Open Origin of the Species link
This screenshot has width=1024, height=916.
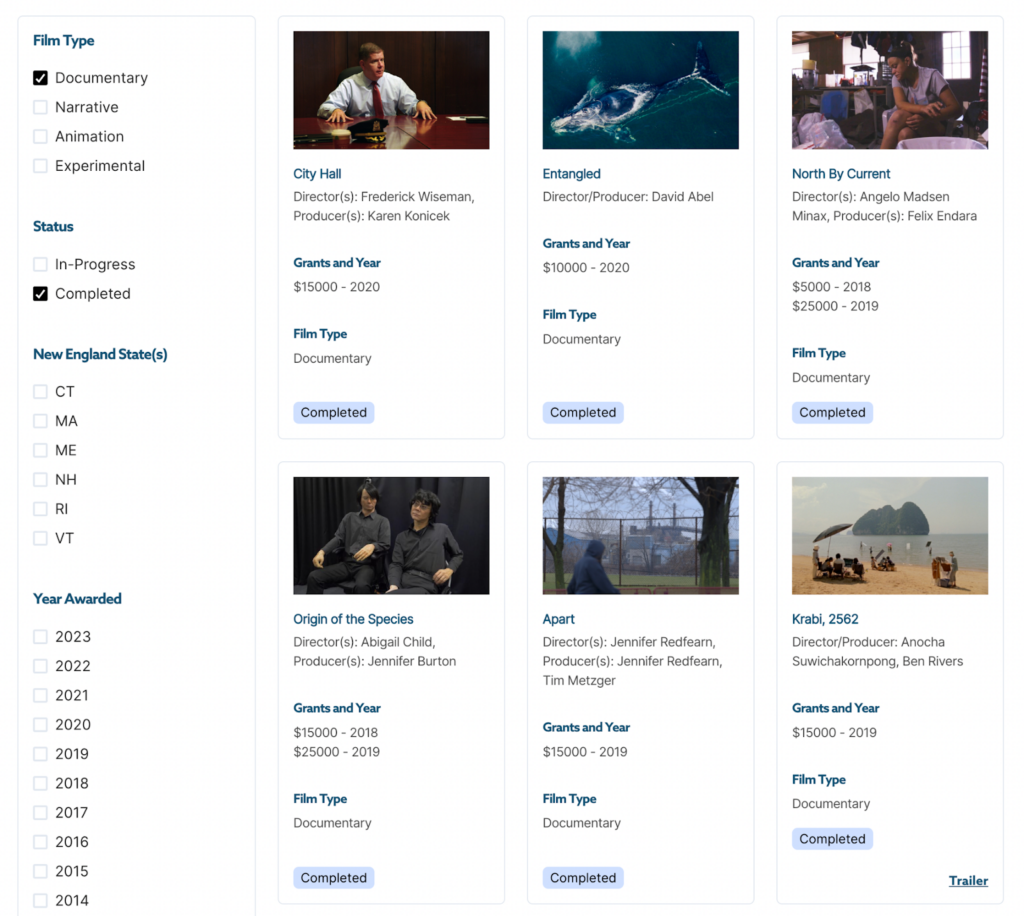(x=353, y=619)
